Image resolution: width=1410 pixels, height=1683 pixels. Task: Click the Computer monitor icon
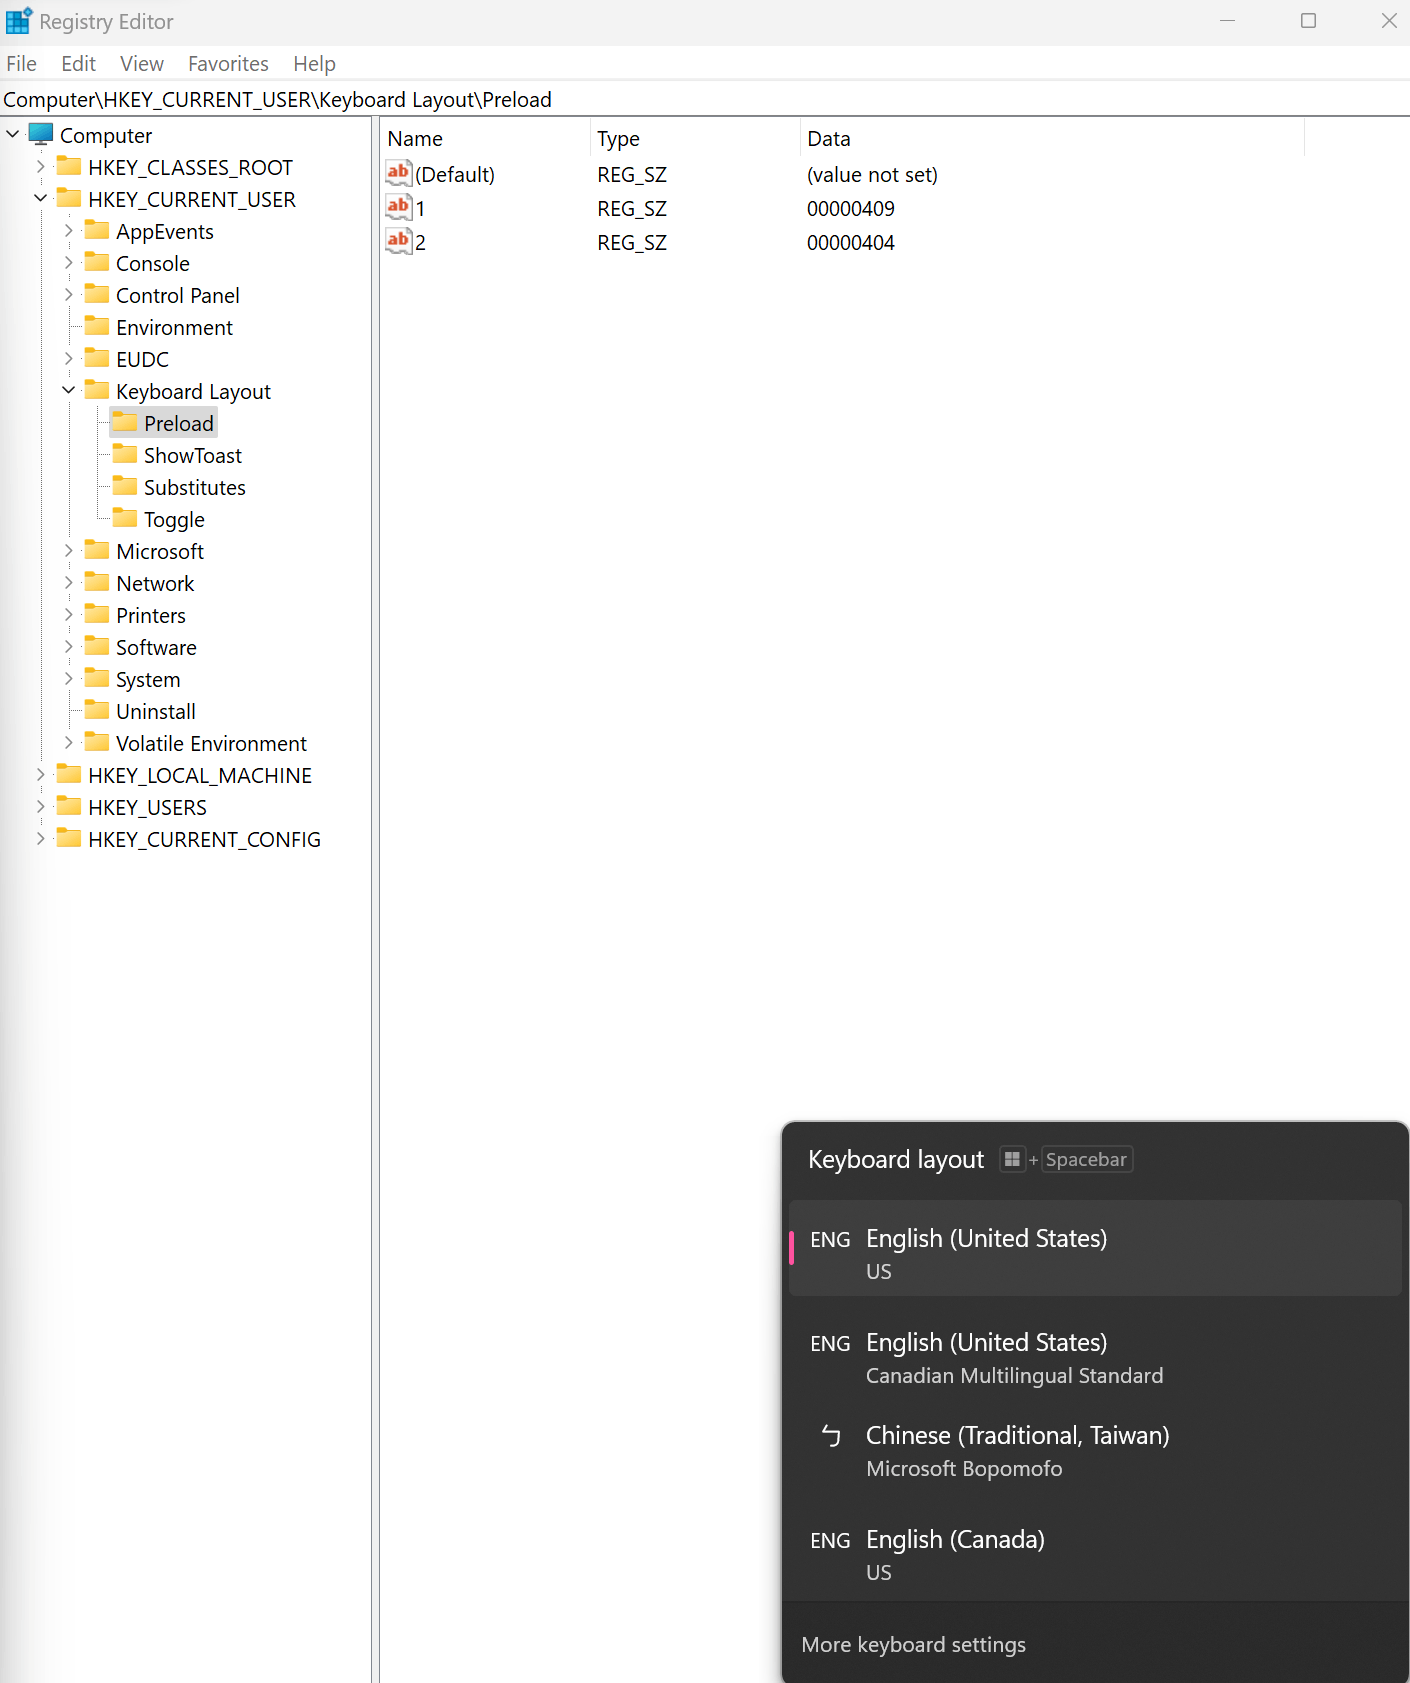(x=41, y=134)
